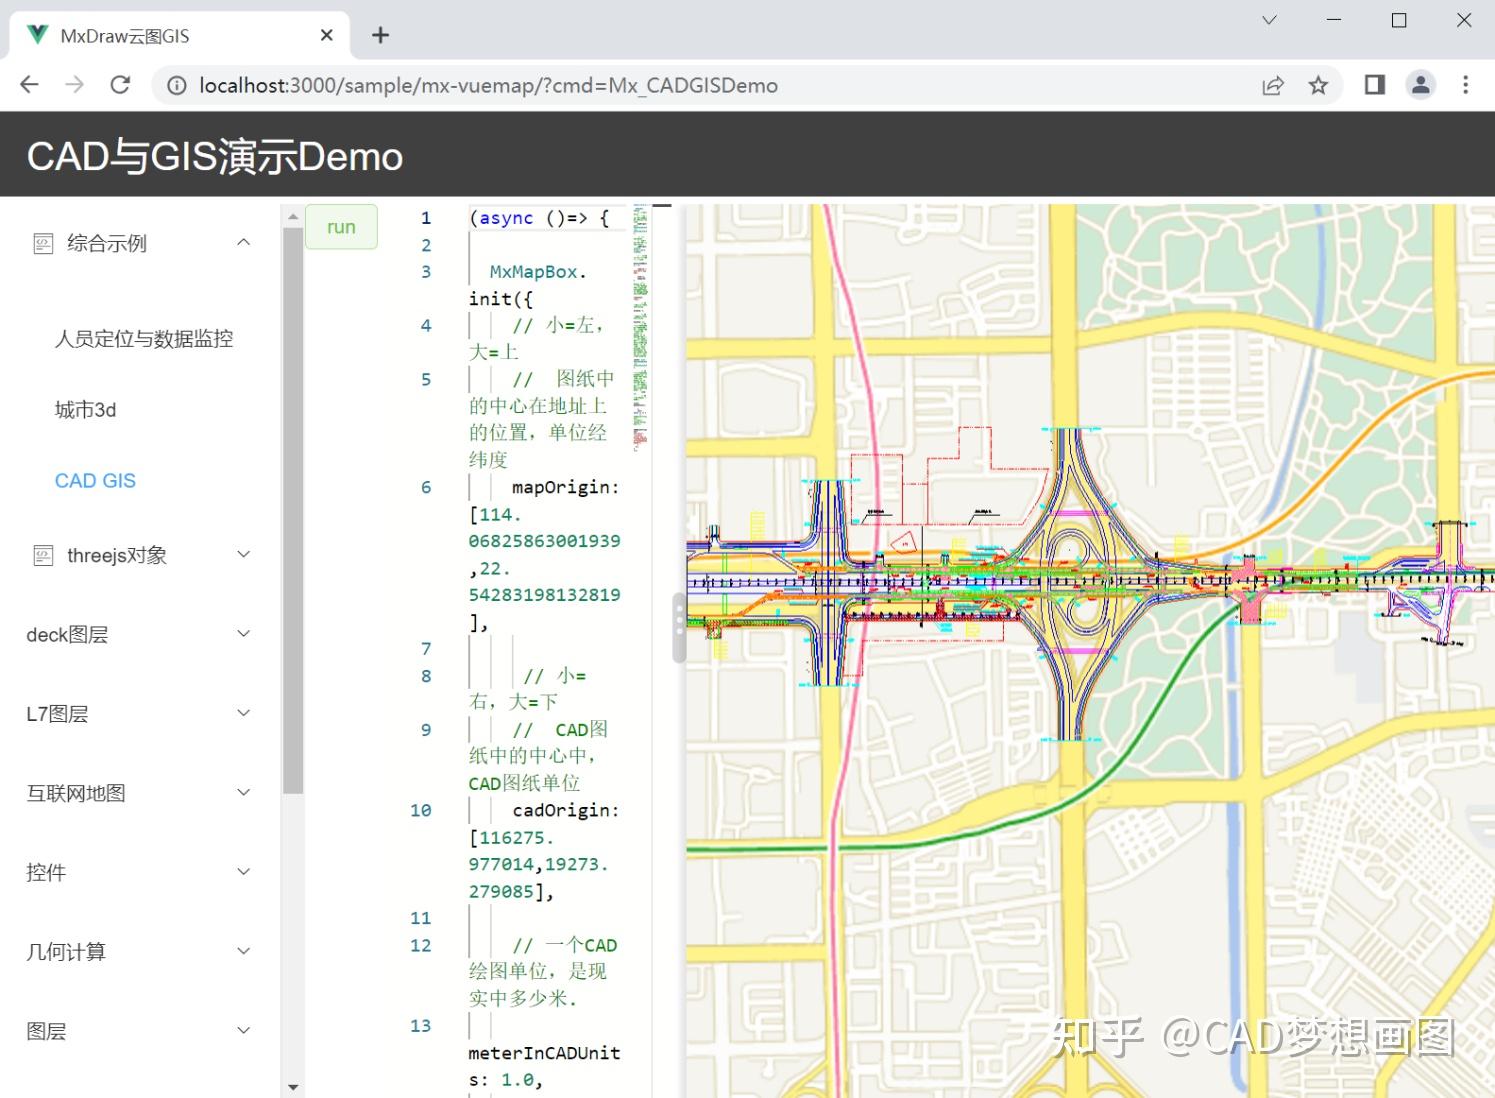Expand the L7图层 section
Image resolution: width=1495 pixels, height=1098 pixels.
tap(243, 712)
